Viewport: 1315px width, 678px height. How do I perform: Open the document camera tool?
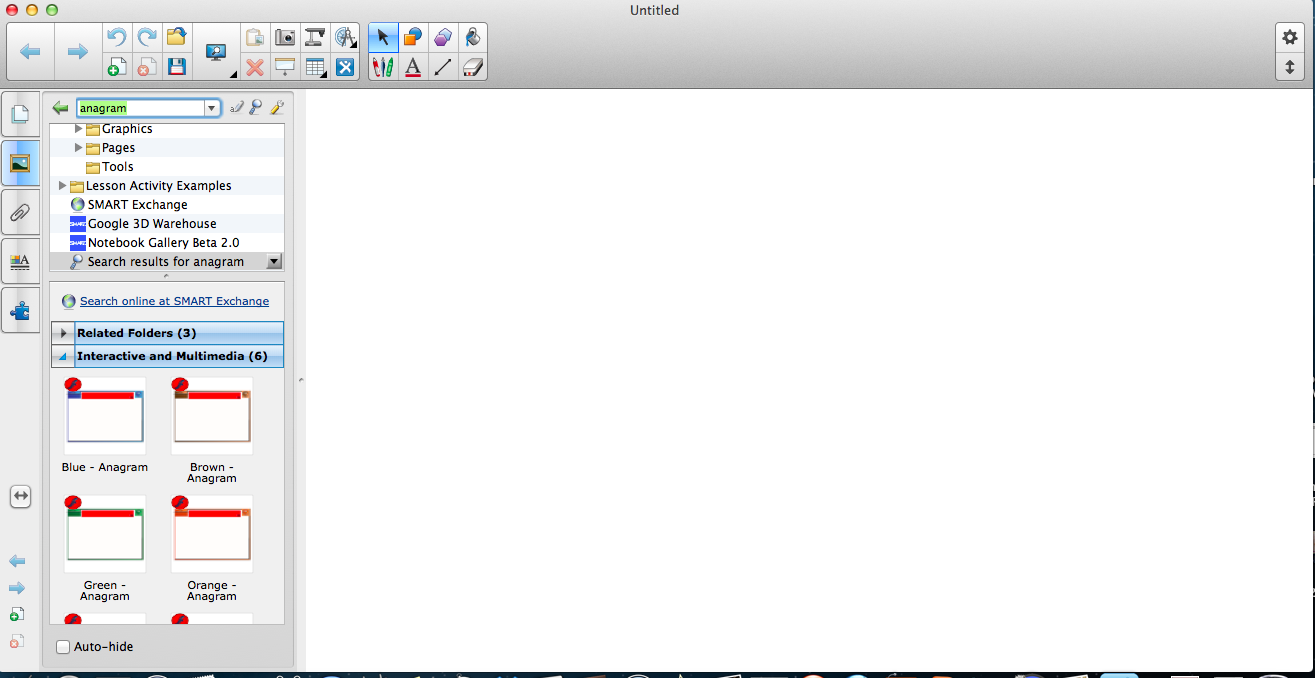pos(315,37)
